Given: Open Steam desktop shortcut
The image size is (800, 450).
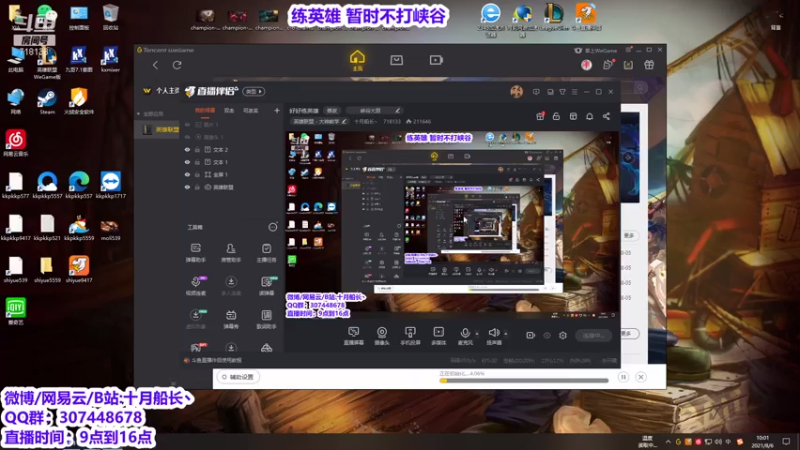Looking at the screenshot, I should point(47,102).
